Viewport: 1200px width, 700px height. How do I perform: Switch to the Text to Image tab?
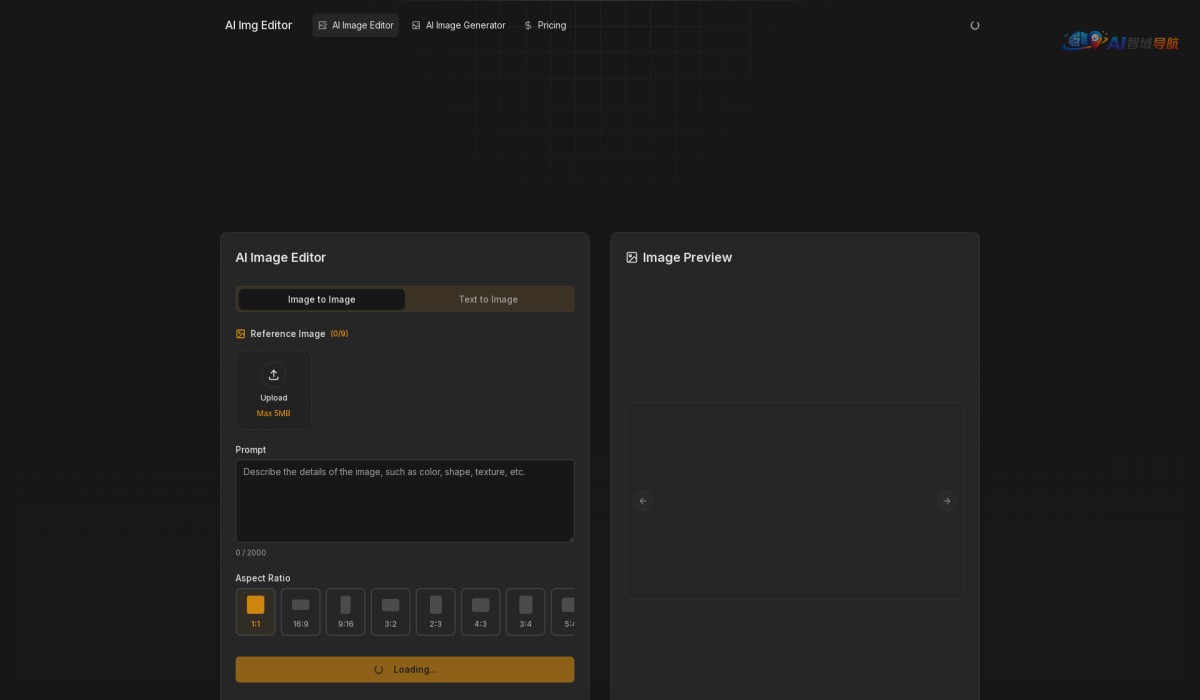488,299
